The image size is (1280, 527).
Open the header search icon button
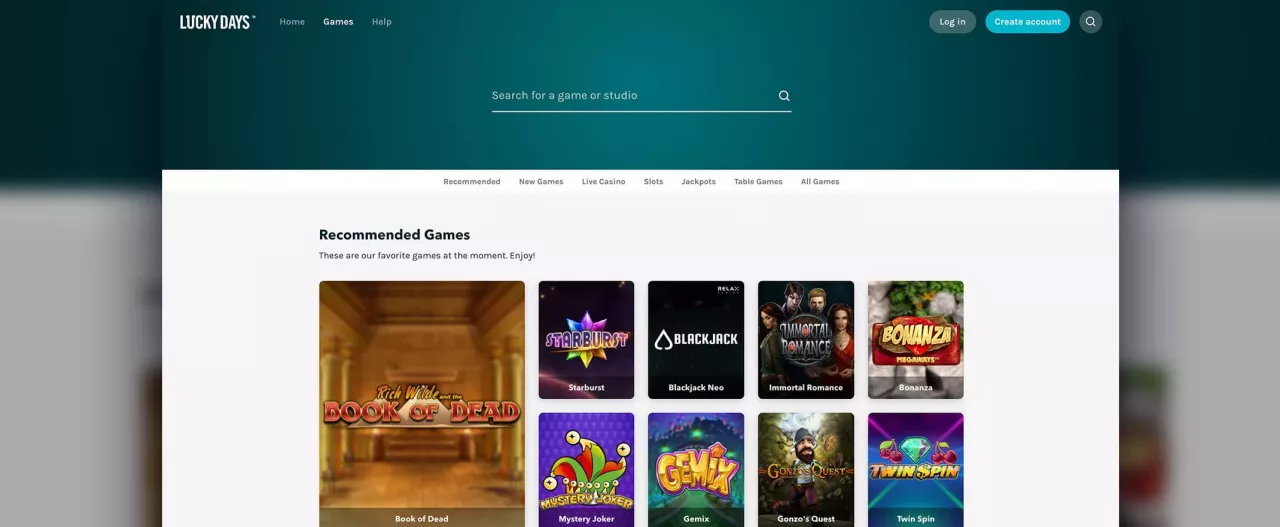point(1091,22)
